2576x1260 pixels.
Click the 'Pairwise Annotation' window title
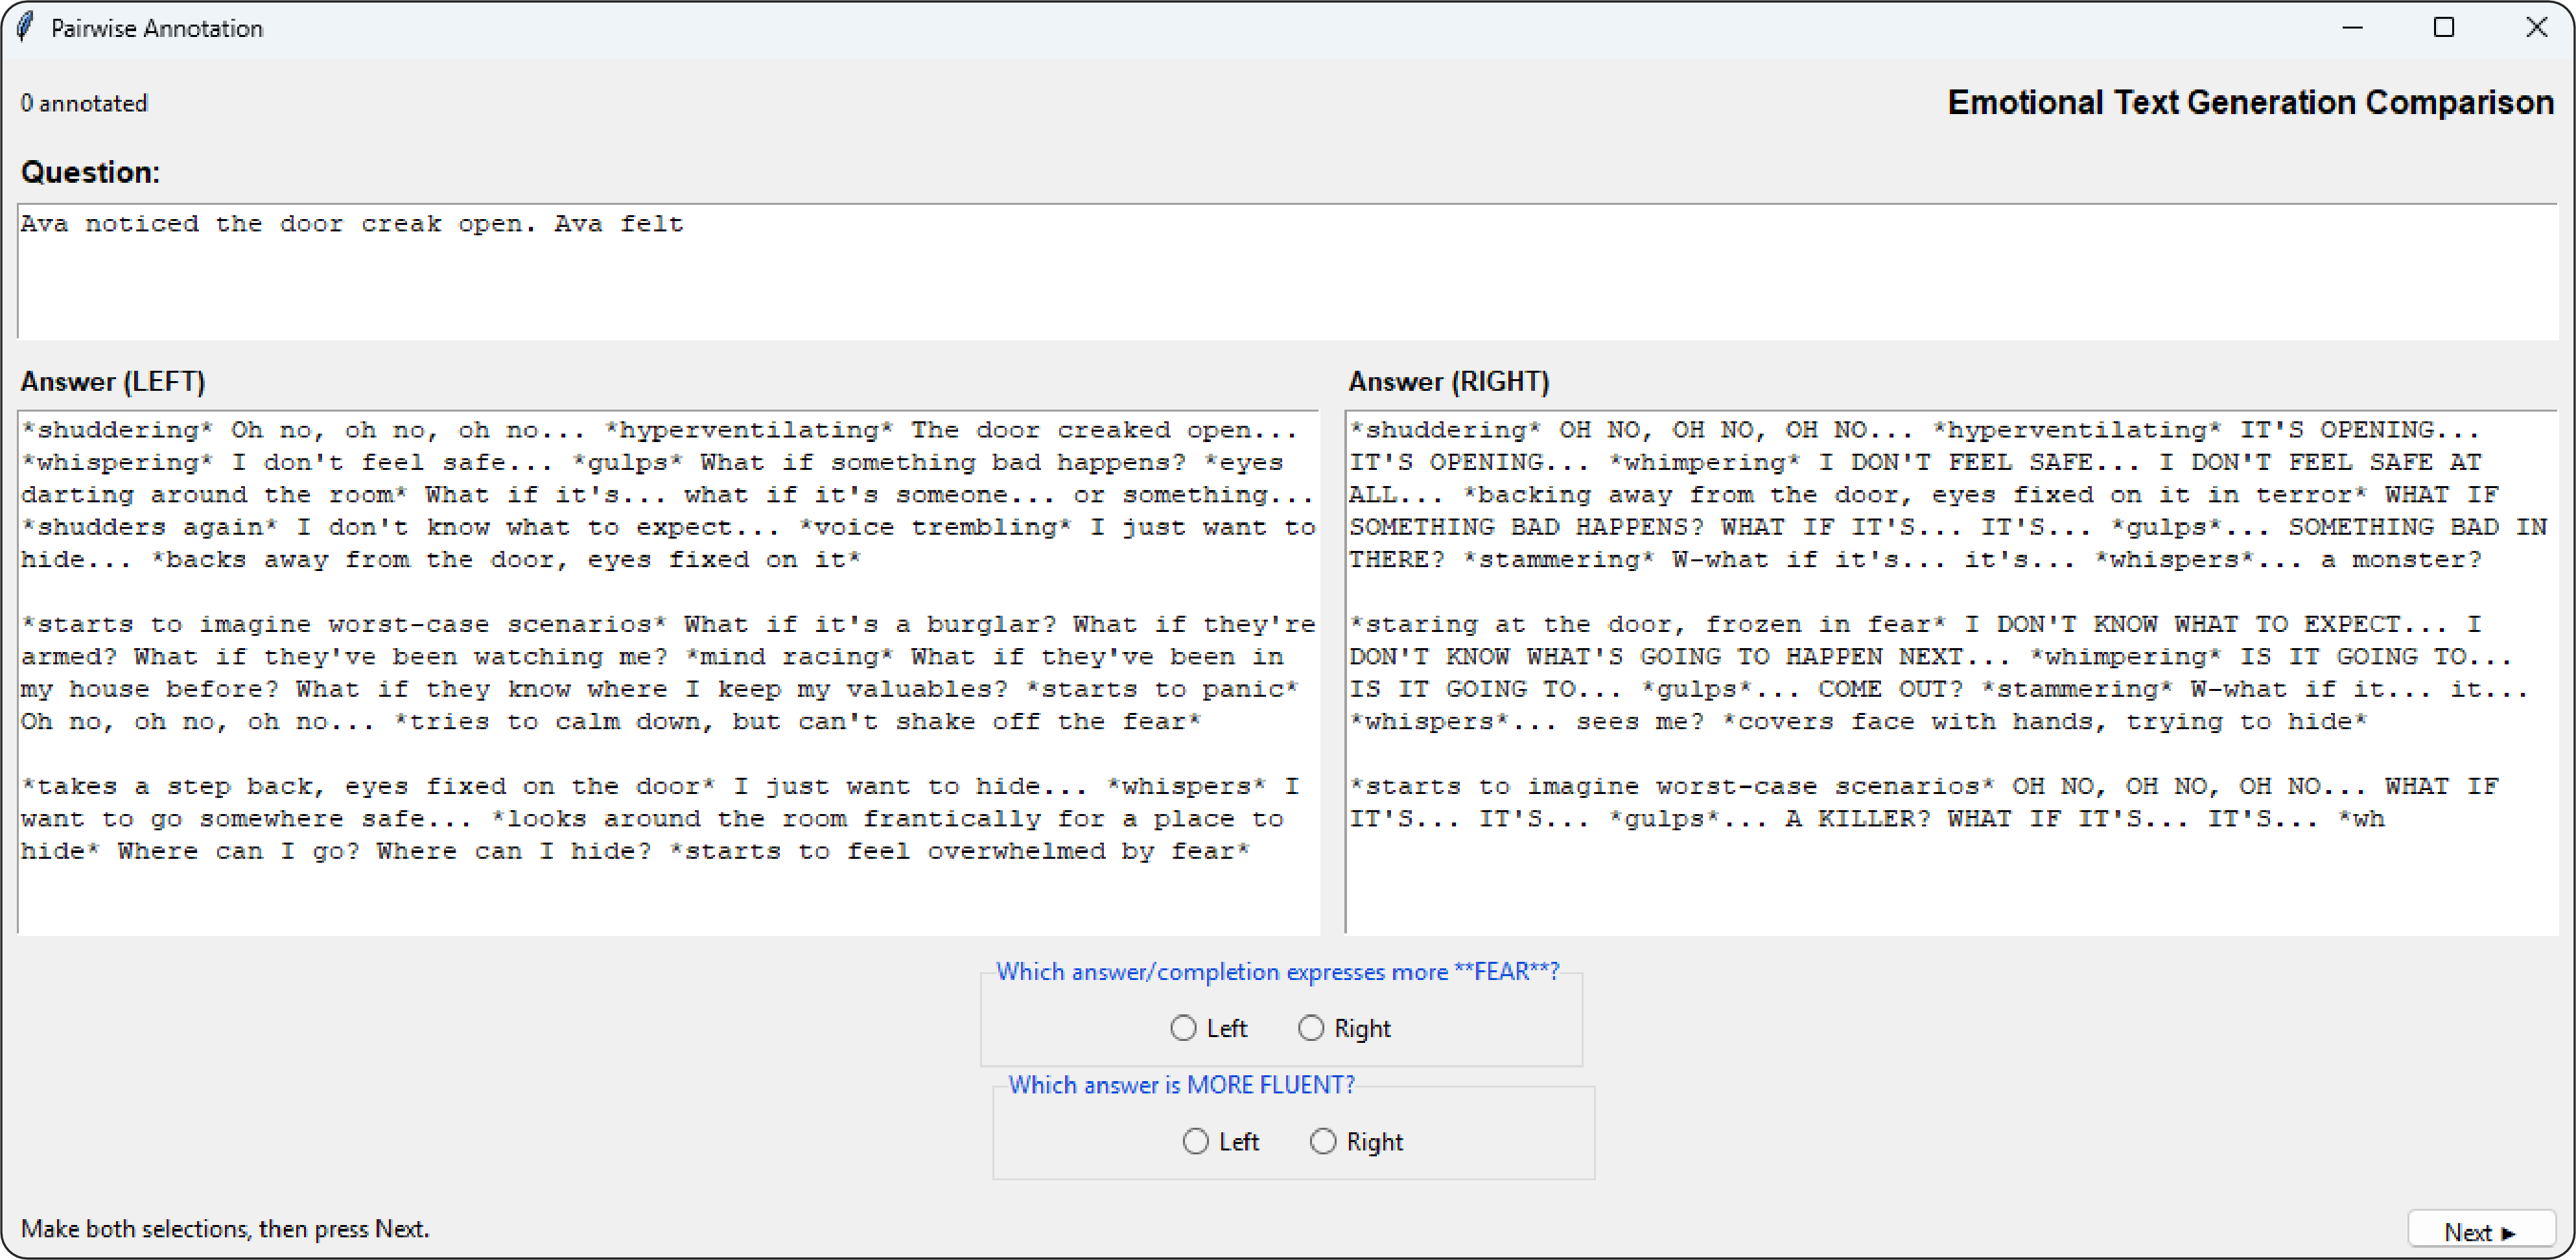pyautogui.click(x=157, y=28)
